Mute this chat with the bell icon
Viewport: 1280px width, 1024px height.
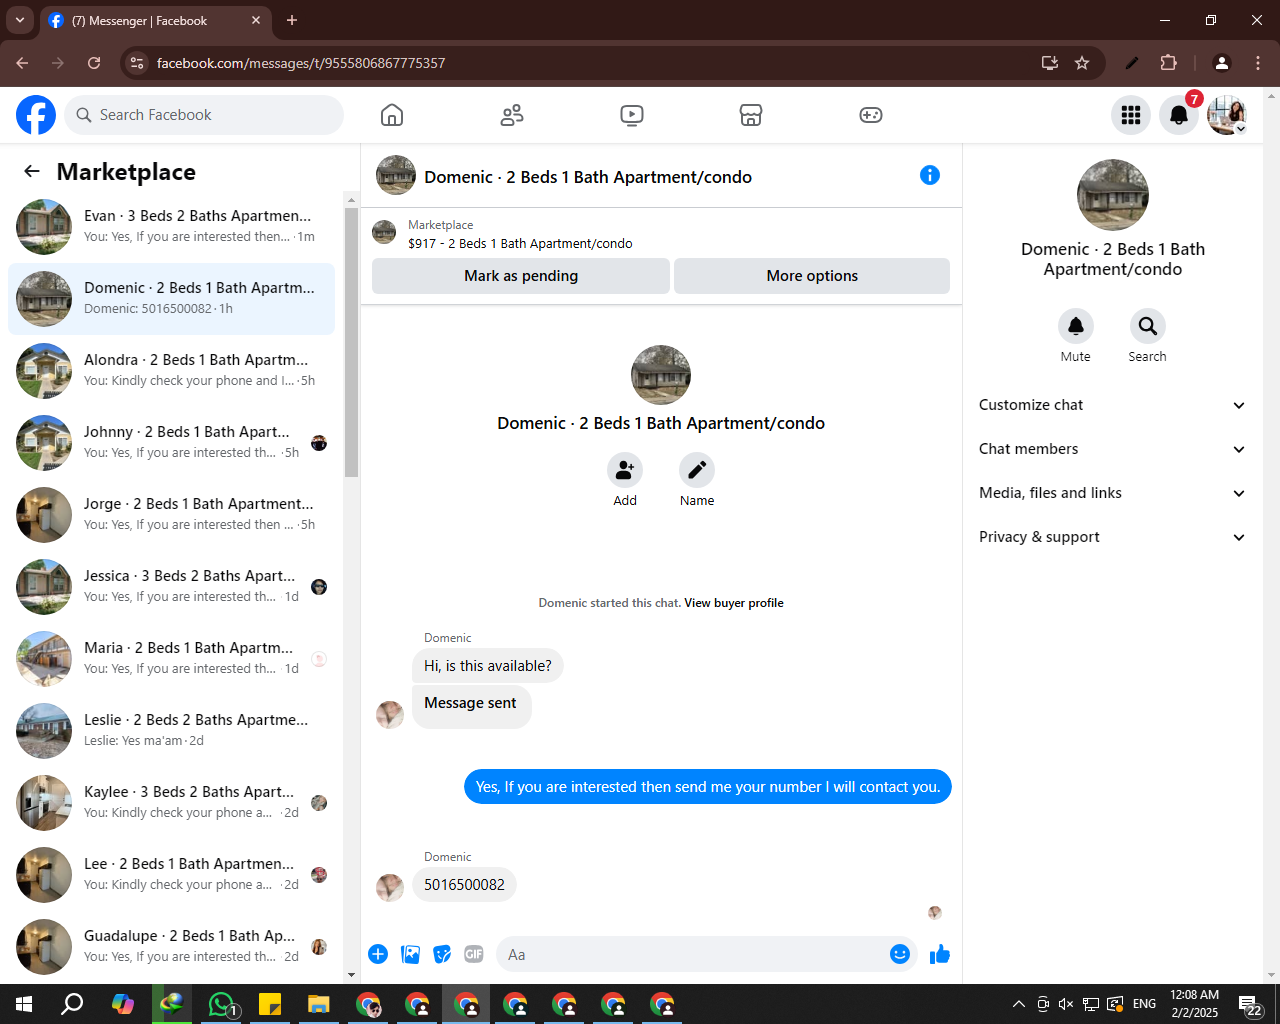(x=1076, y=326)
